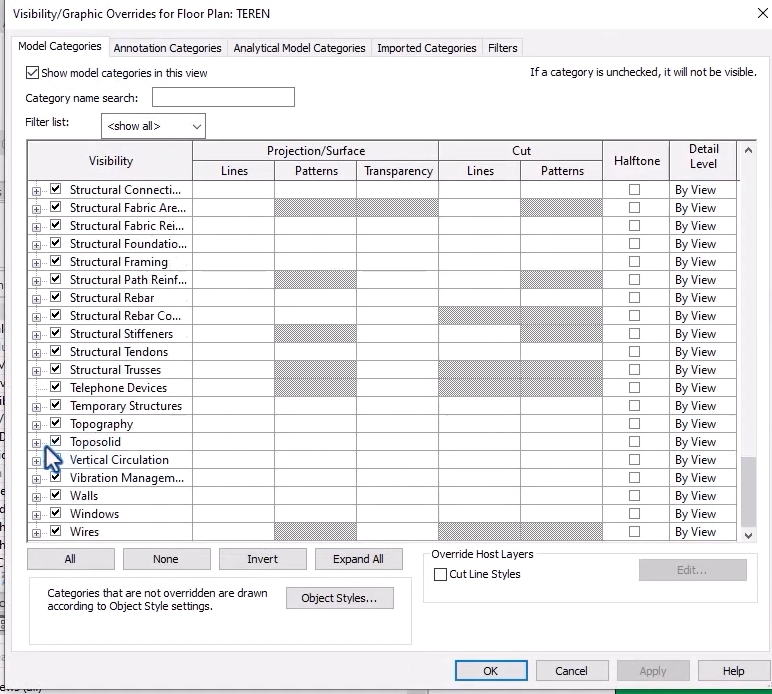Image resolution: width=772 pixels, height=694 pixels.
Task: Open the Imported Categories tab
Action: [x=426, y=48]
